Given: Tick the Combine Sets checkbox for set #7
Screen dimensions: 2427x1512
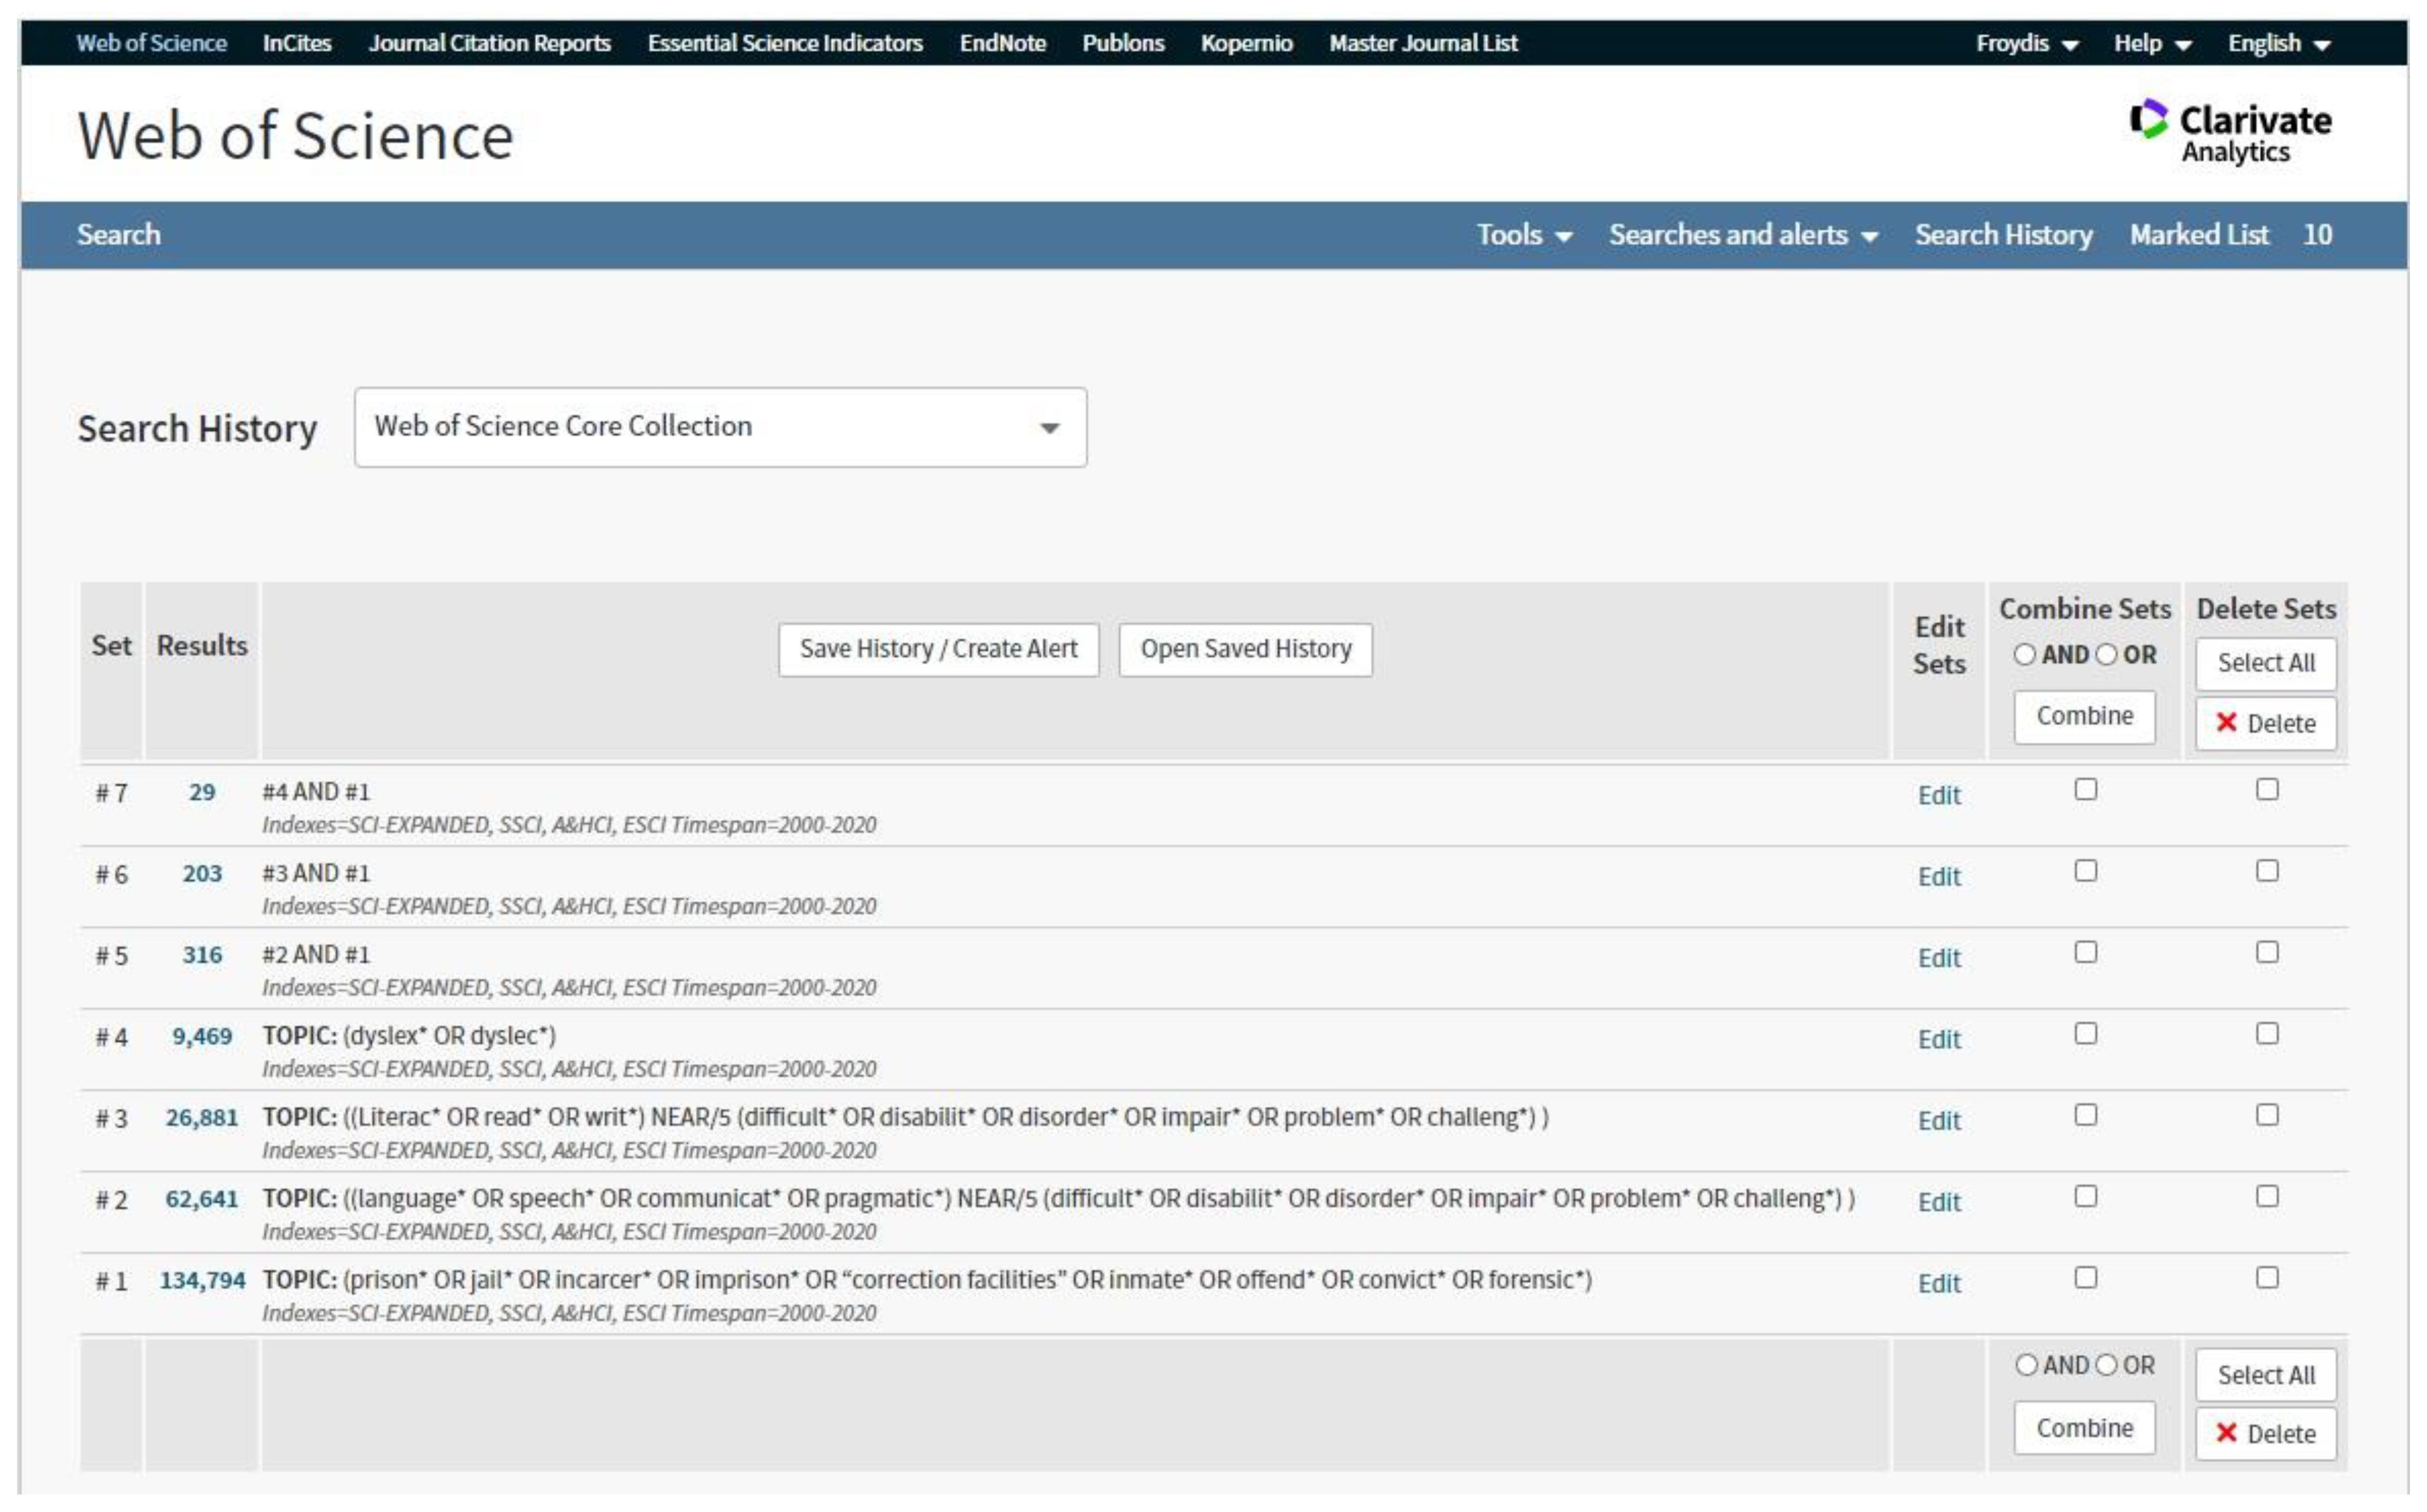Looking at the screenshot, I should tap(2085, 790).
